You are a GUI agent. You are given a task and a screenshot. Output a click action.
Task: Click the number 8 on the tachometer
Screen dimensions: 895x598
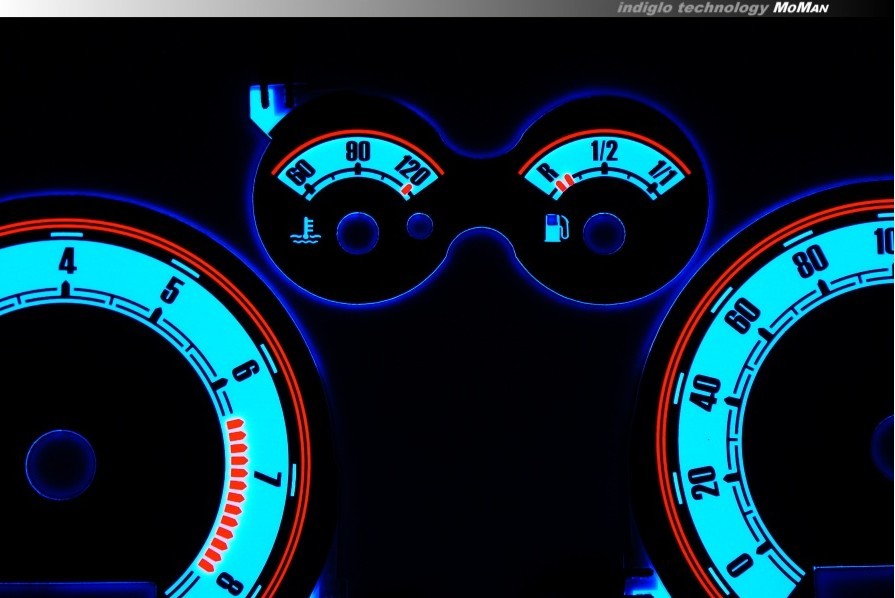[231, 584]
